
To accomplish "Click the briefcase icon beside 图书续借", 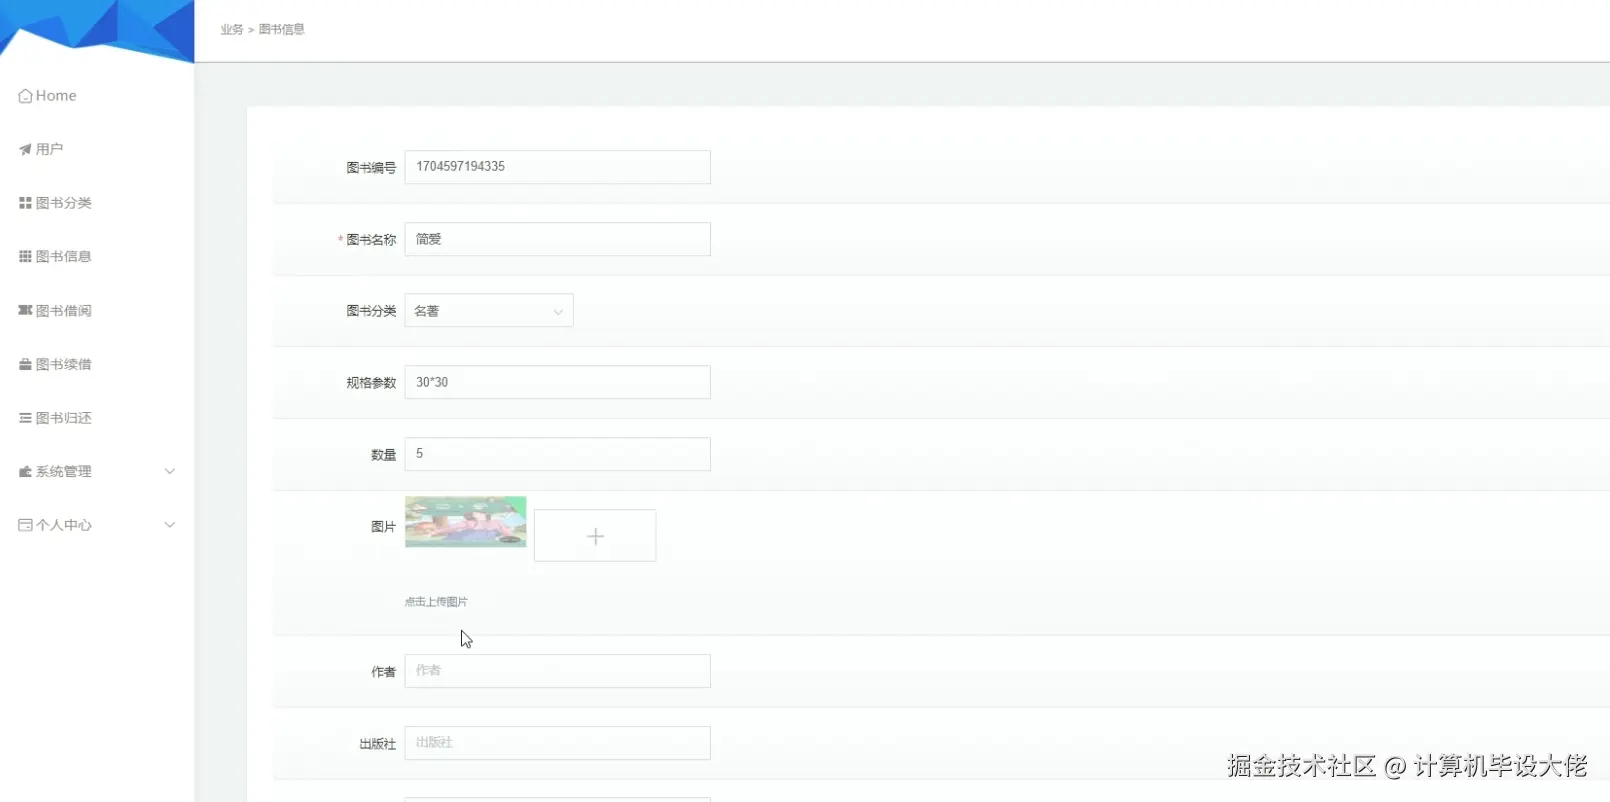I will [25, 364].
